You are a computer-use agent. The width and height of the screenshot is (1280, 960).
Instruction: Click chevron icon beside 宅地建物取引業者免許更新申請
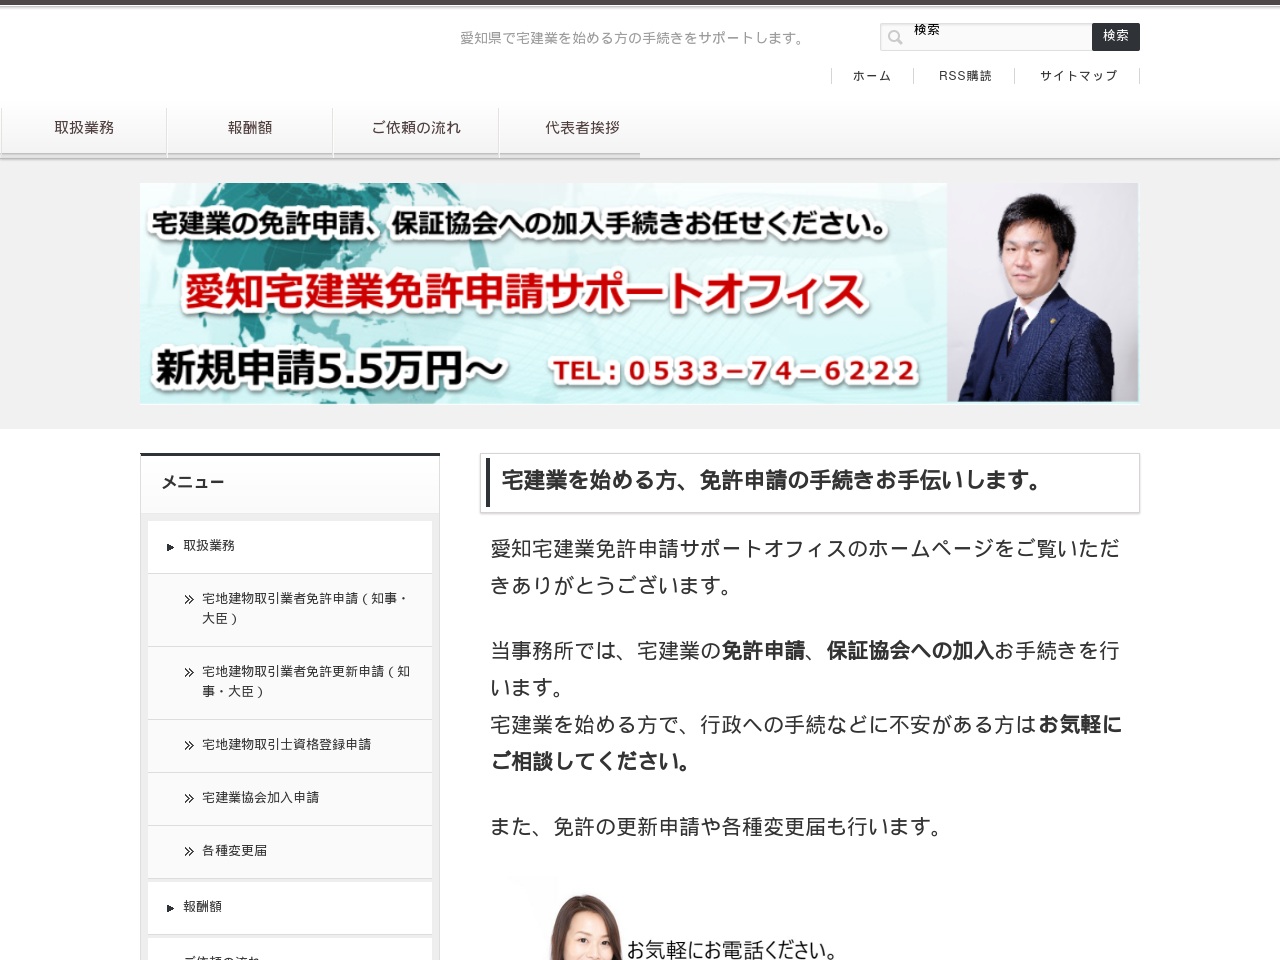189,673
